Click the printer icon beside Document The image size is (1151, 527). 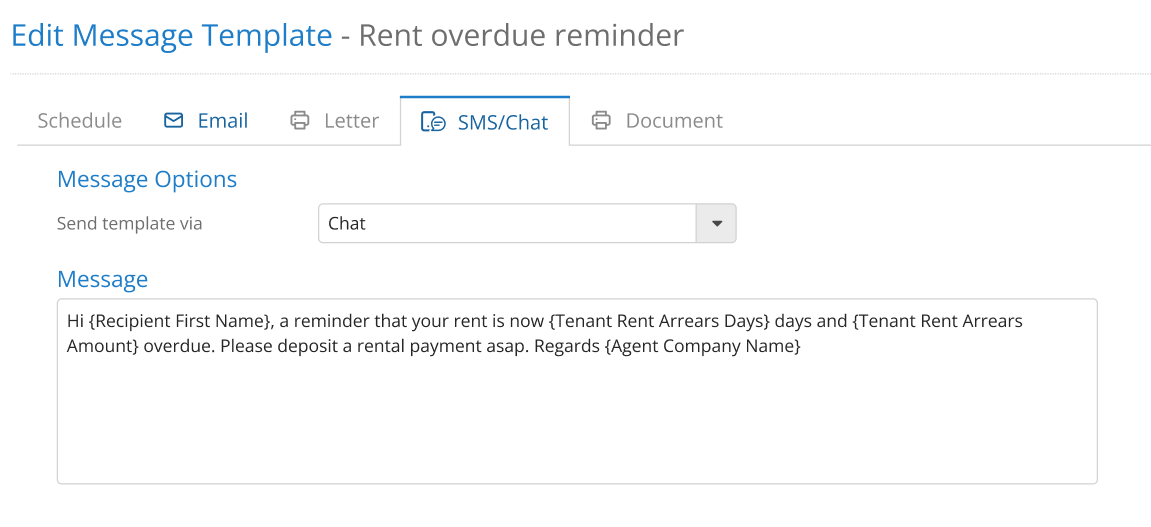601,121
